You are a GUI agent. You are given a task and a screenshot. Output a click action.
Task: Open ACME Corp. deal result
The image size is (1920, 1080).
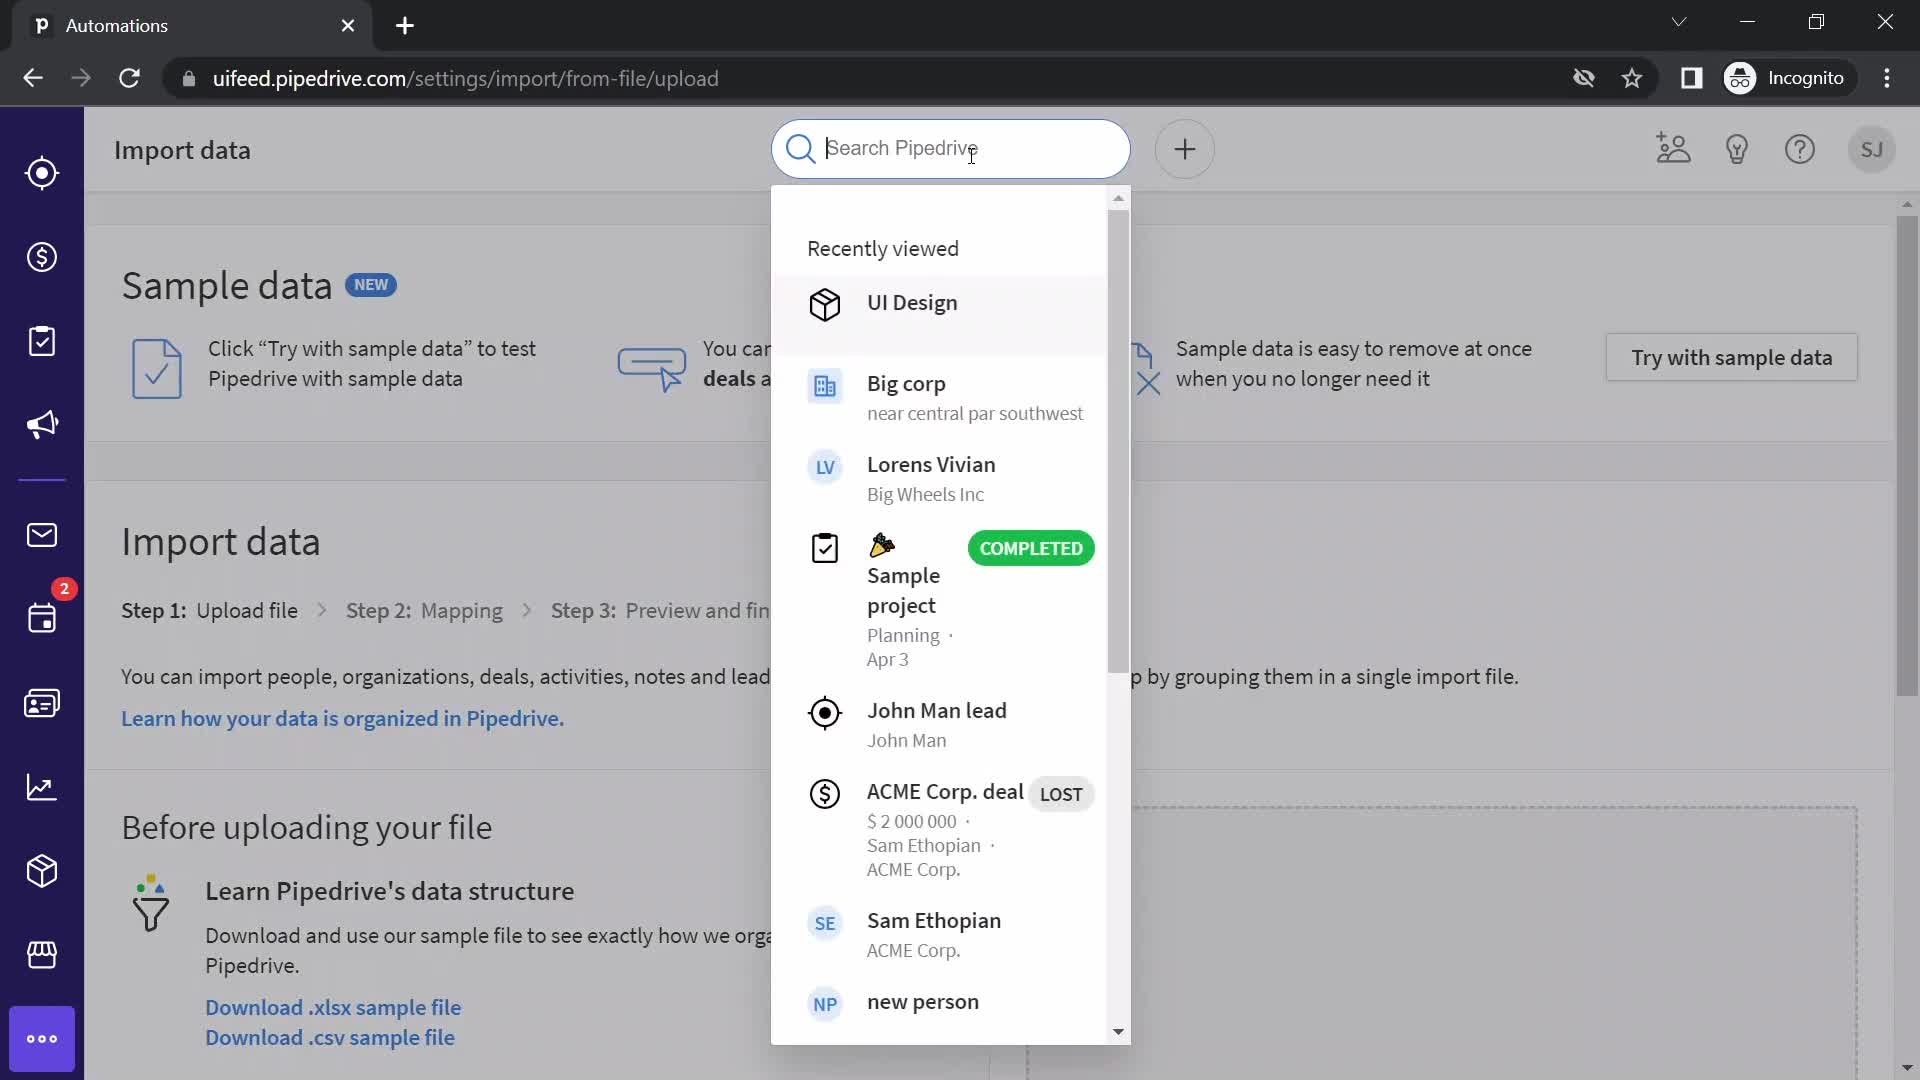(x=939, y=829)
